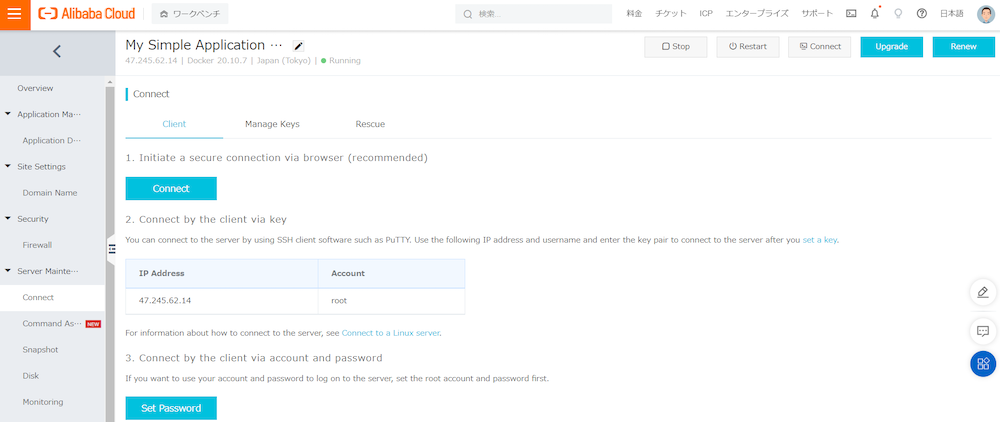Open the floating chat message icon
The height and width of the screenshot is (422, 1000).
pyautogui.click(x=983, y=330)
